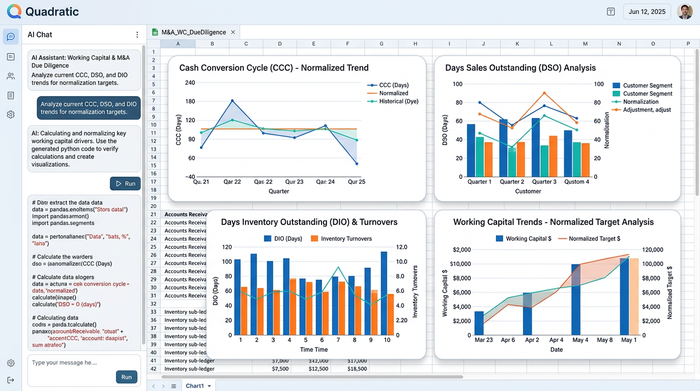Click the Historical legend entry in CCC chart

coord(393,101)
